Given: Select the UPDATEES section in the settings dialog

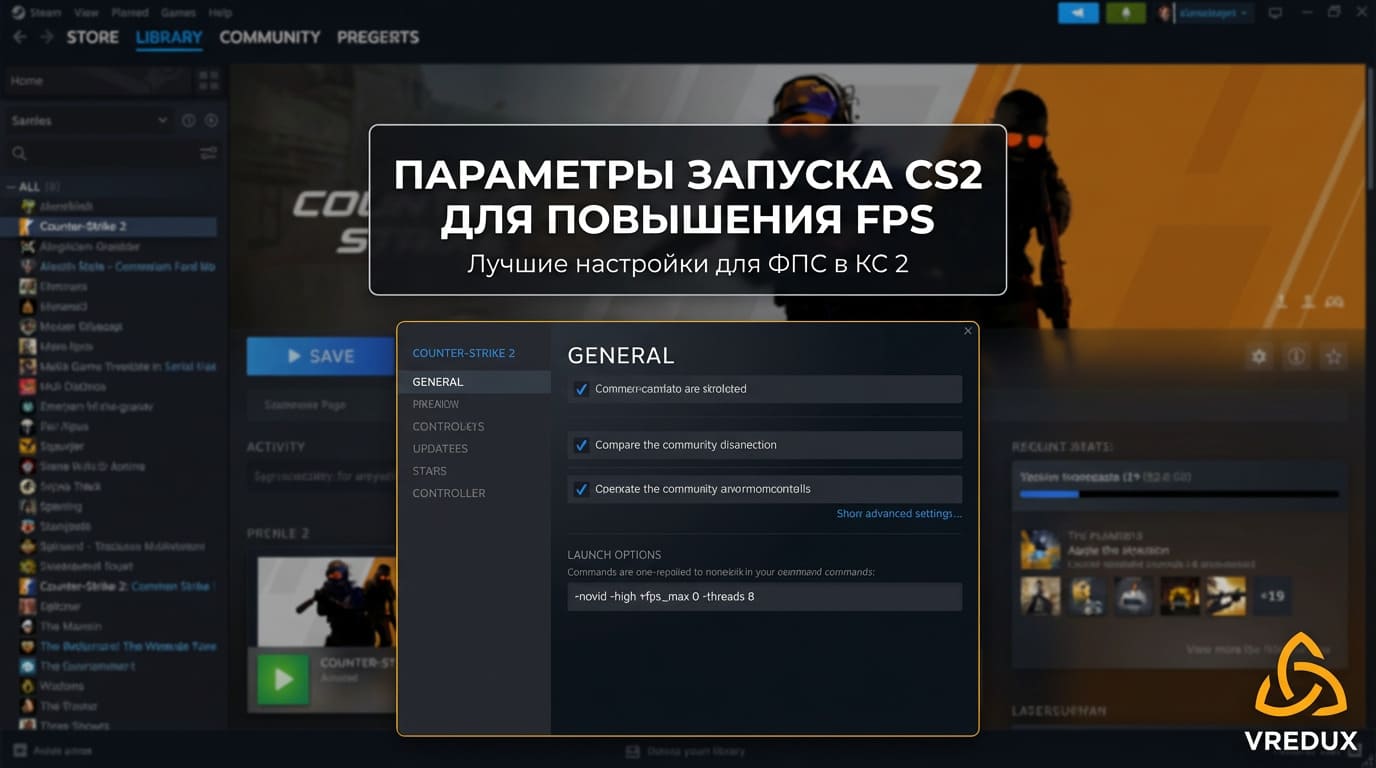Looking at the screenshot, I should click(x=440, y=448).
